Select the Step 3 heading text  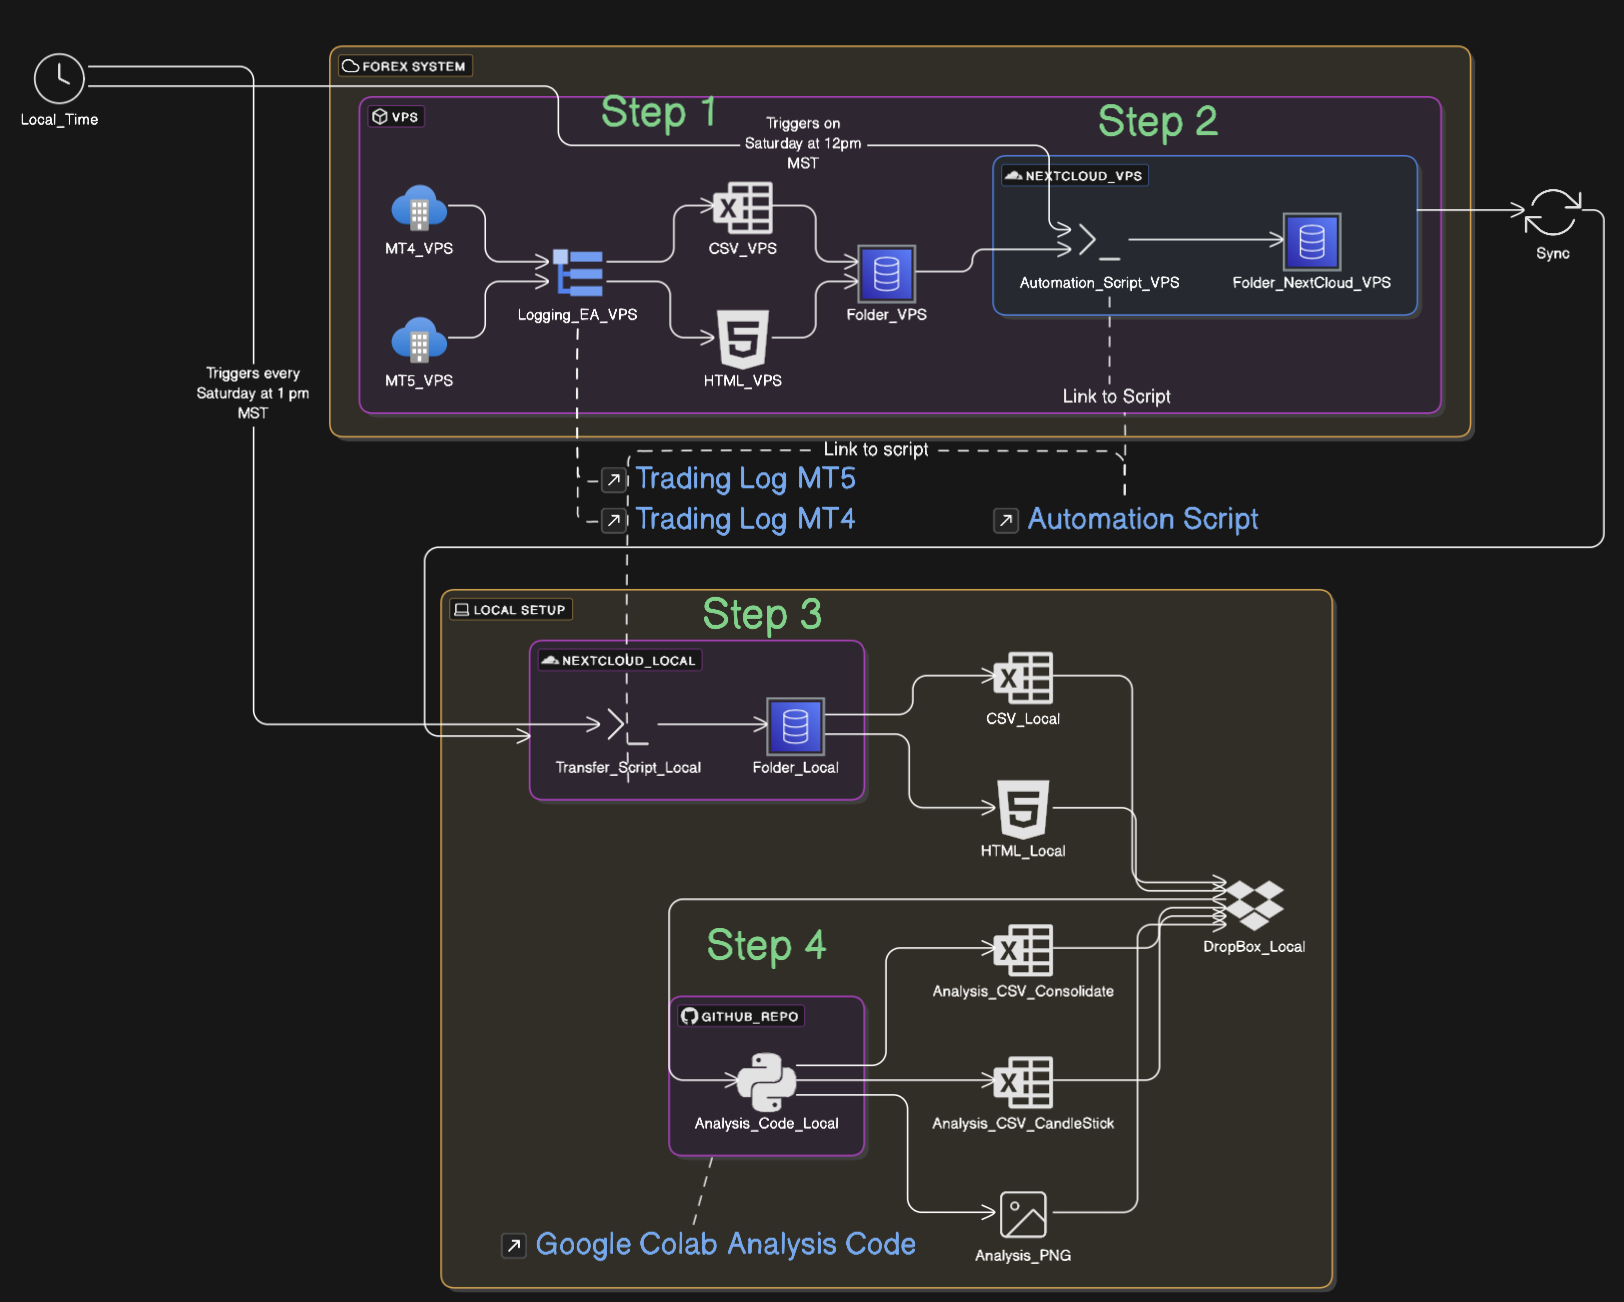pos(762,614)
